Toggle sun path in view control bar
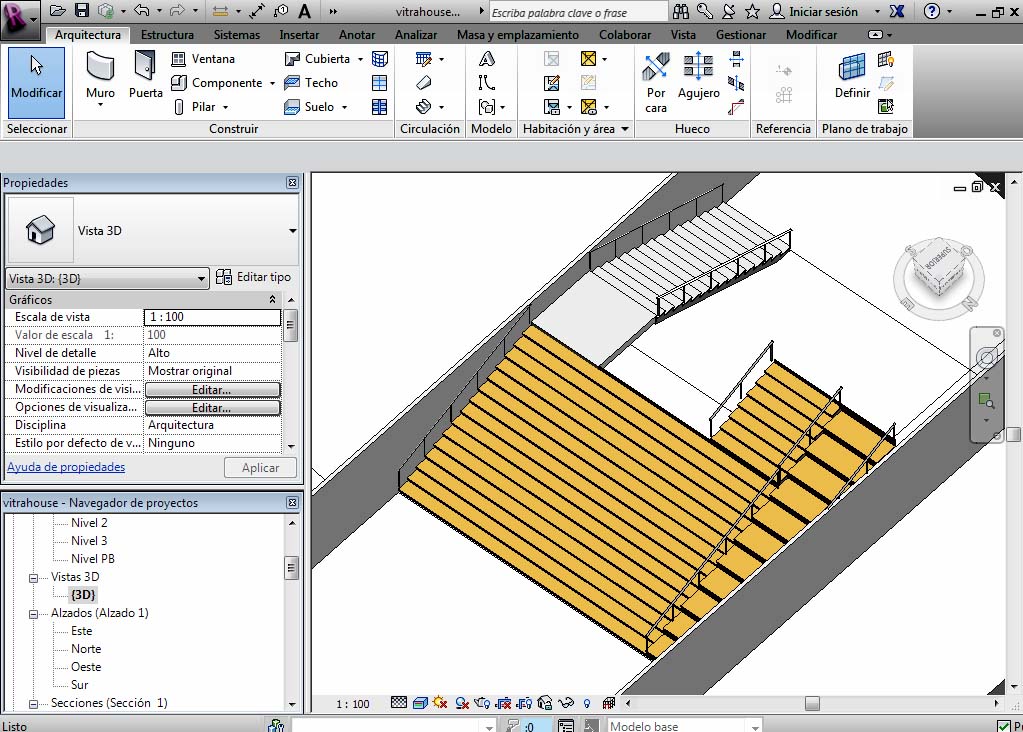This screenshot has height=732, width=1023. click(x=441, y=703)
